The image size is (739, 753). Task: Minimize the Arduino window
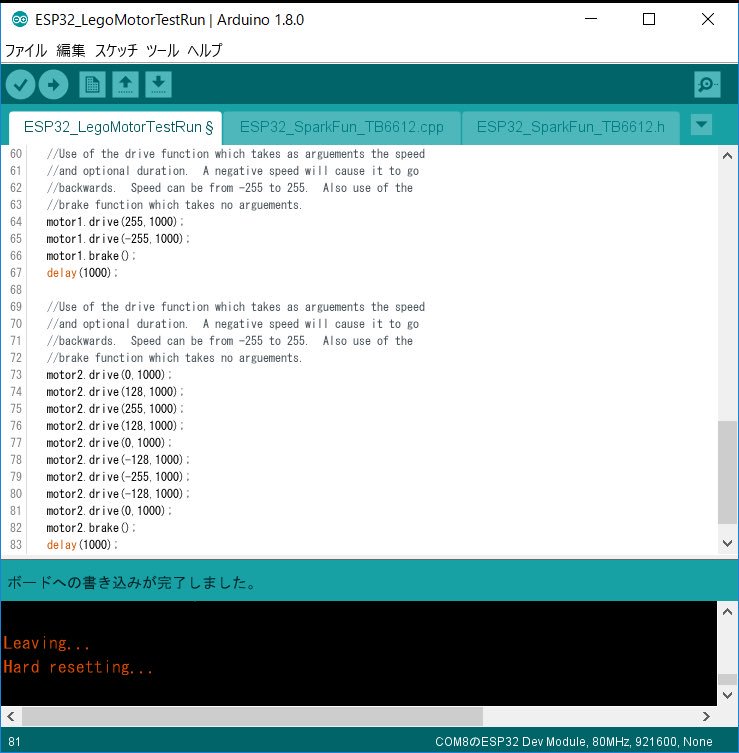pos(591,19)
